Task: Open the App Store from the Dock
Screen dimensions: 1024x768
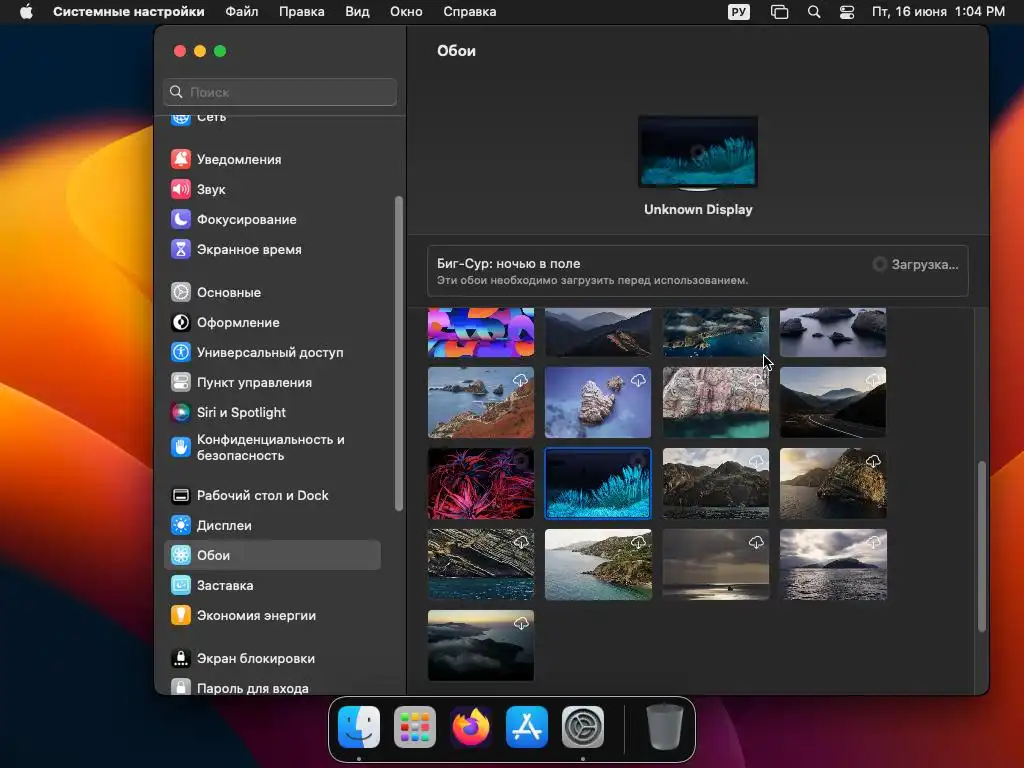Action: pos(527,727)
